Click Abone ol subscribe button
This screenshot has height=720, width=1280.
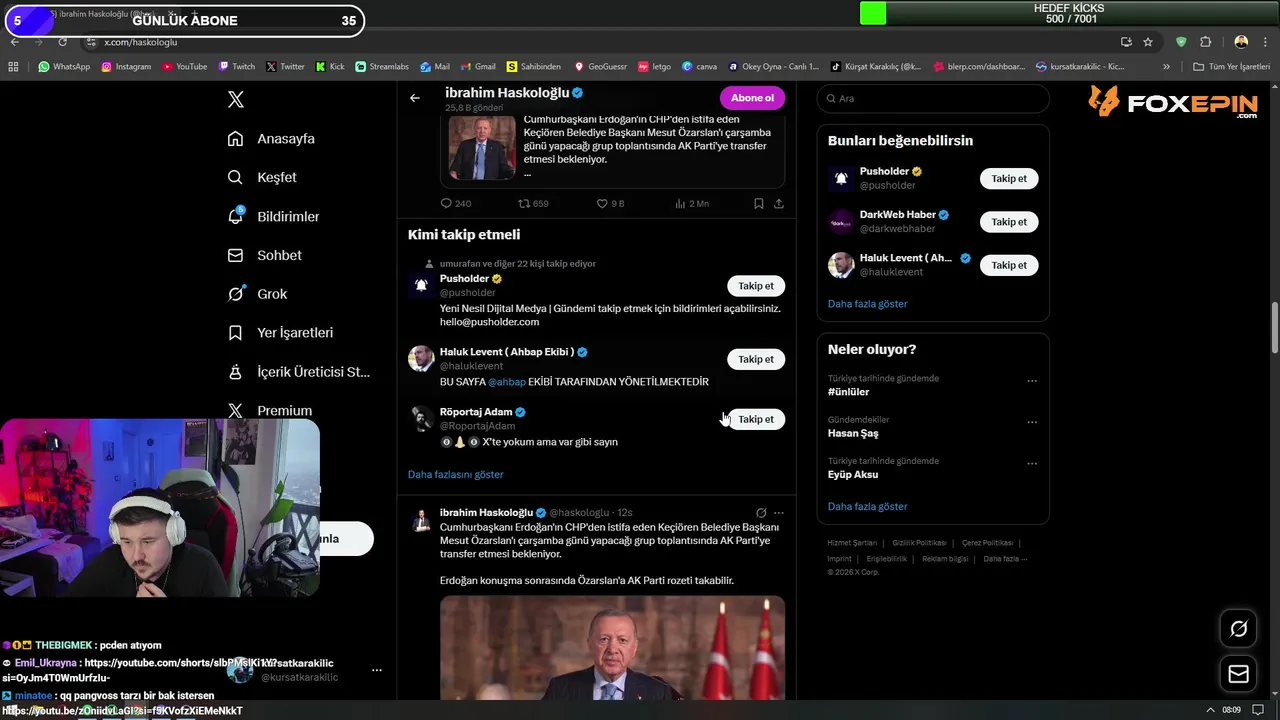coord(752,98)
